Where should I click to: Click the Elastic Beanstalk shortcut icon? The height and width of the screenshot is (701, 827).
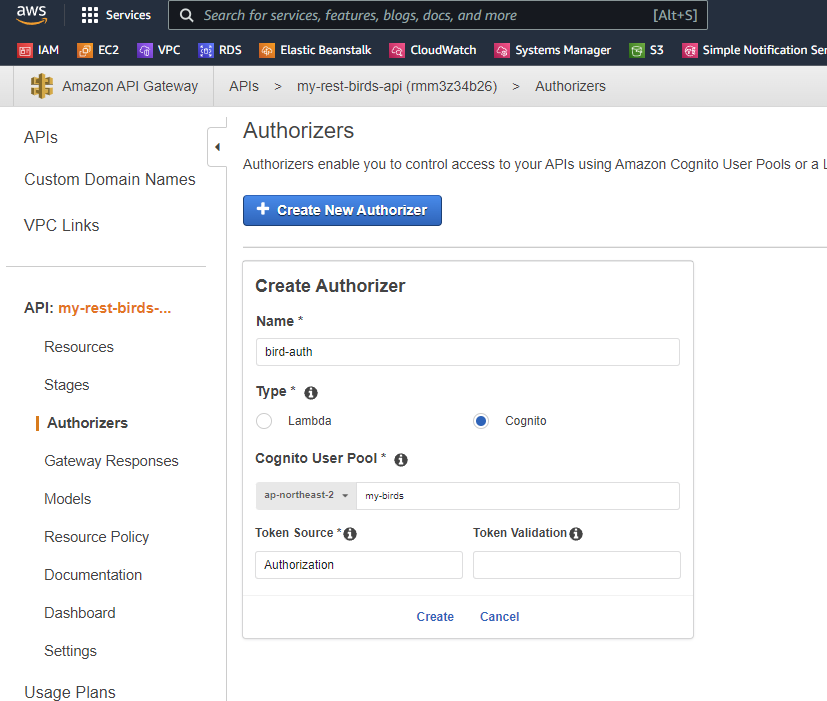[267, 51]
